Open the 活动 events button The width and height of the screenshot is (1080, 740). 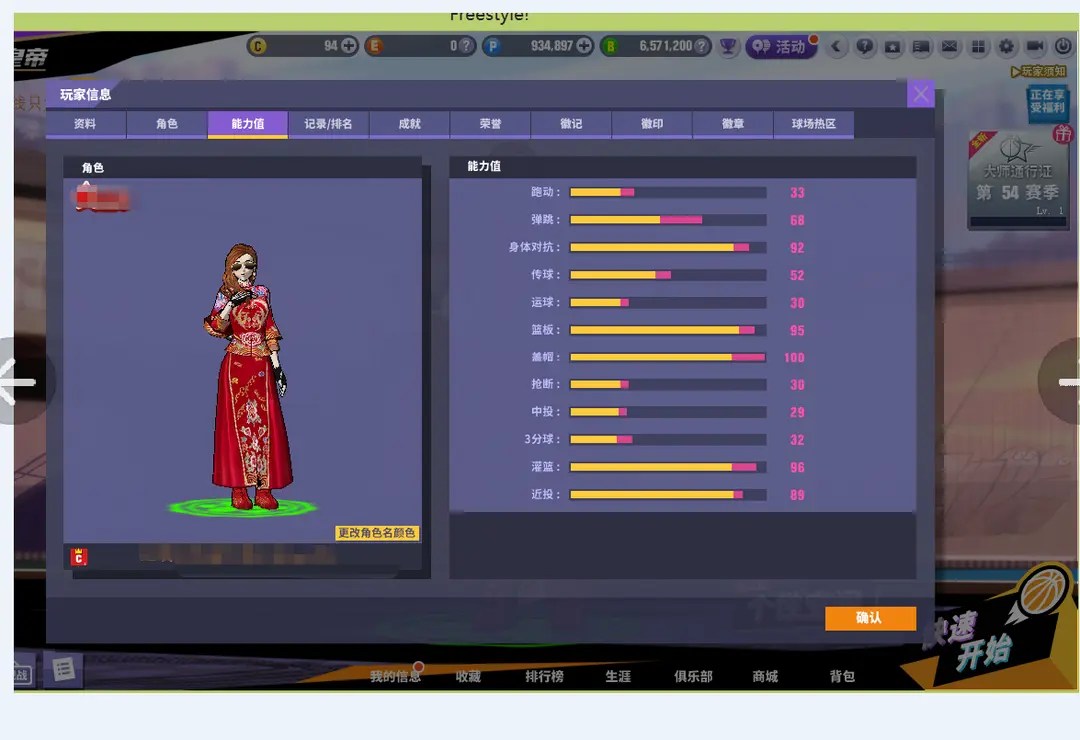780,46
